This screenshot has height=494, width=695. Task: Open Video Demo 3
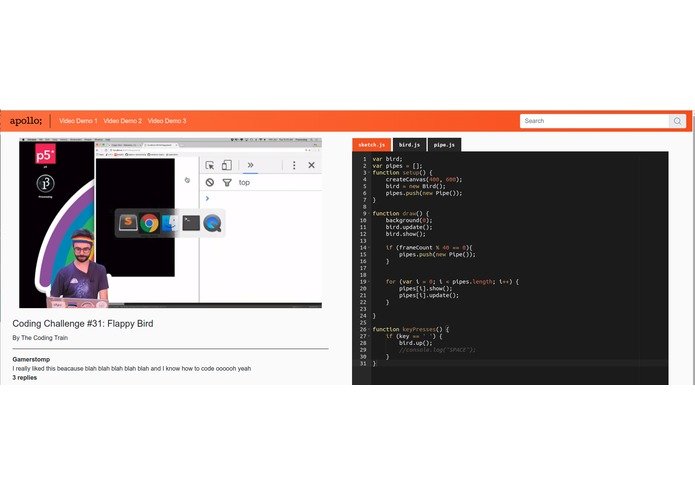pyautogui.click(x=167, y=121)
